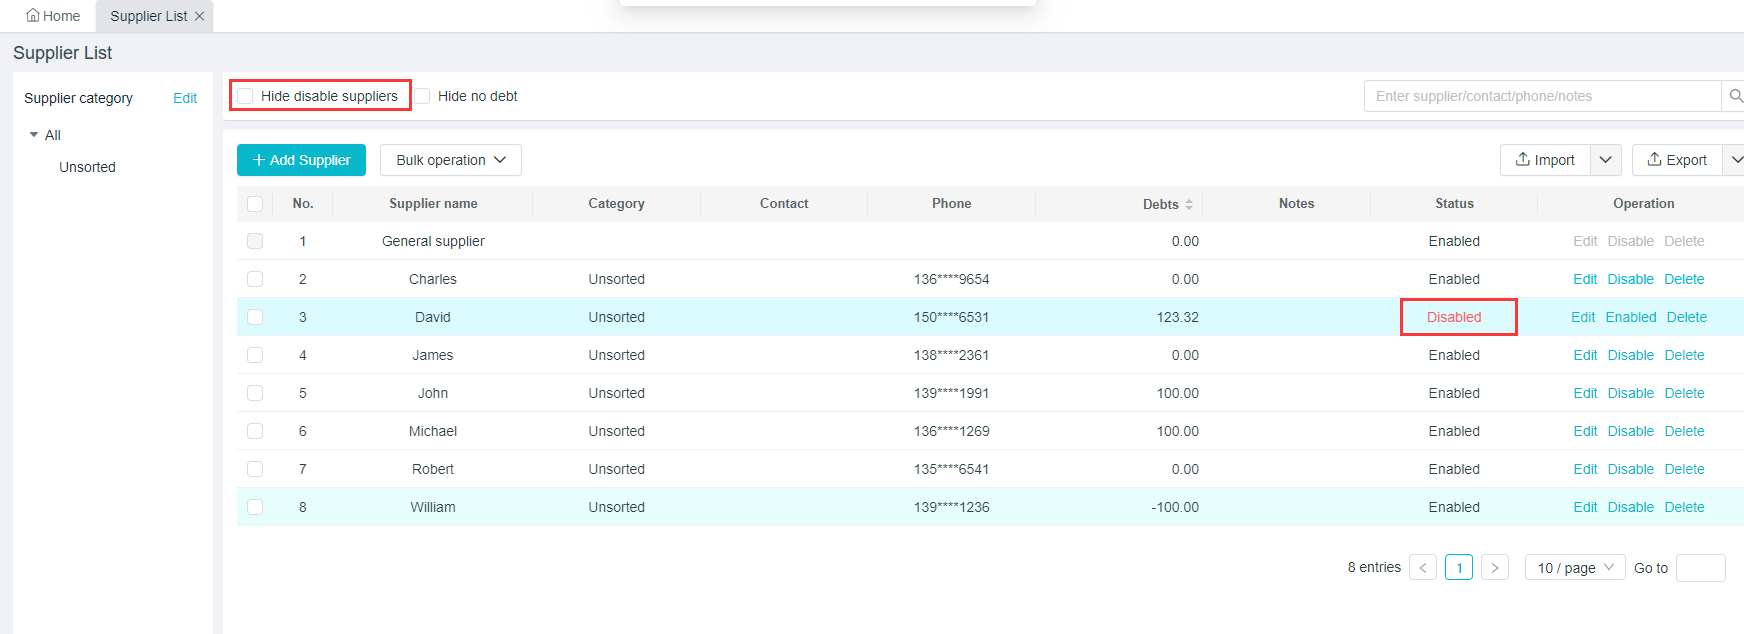Check Hide disable suppliers checkbox
This screenshot has width=1744, height=634.
(x=245, y=96)
